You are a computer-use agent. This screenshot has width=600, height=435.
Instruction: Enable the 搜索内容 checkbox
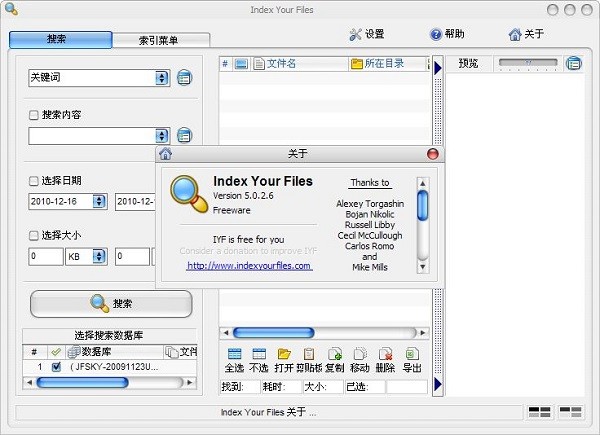click(34, 115)
